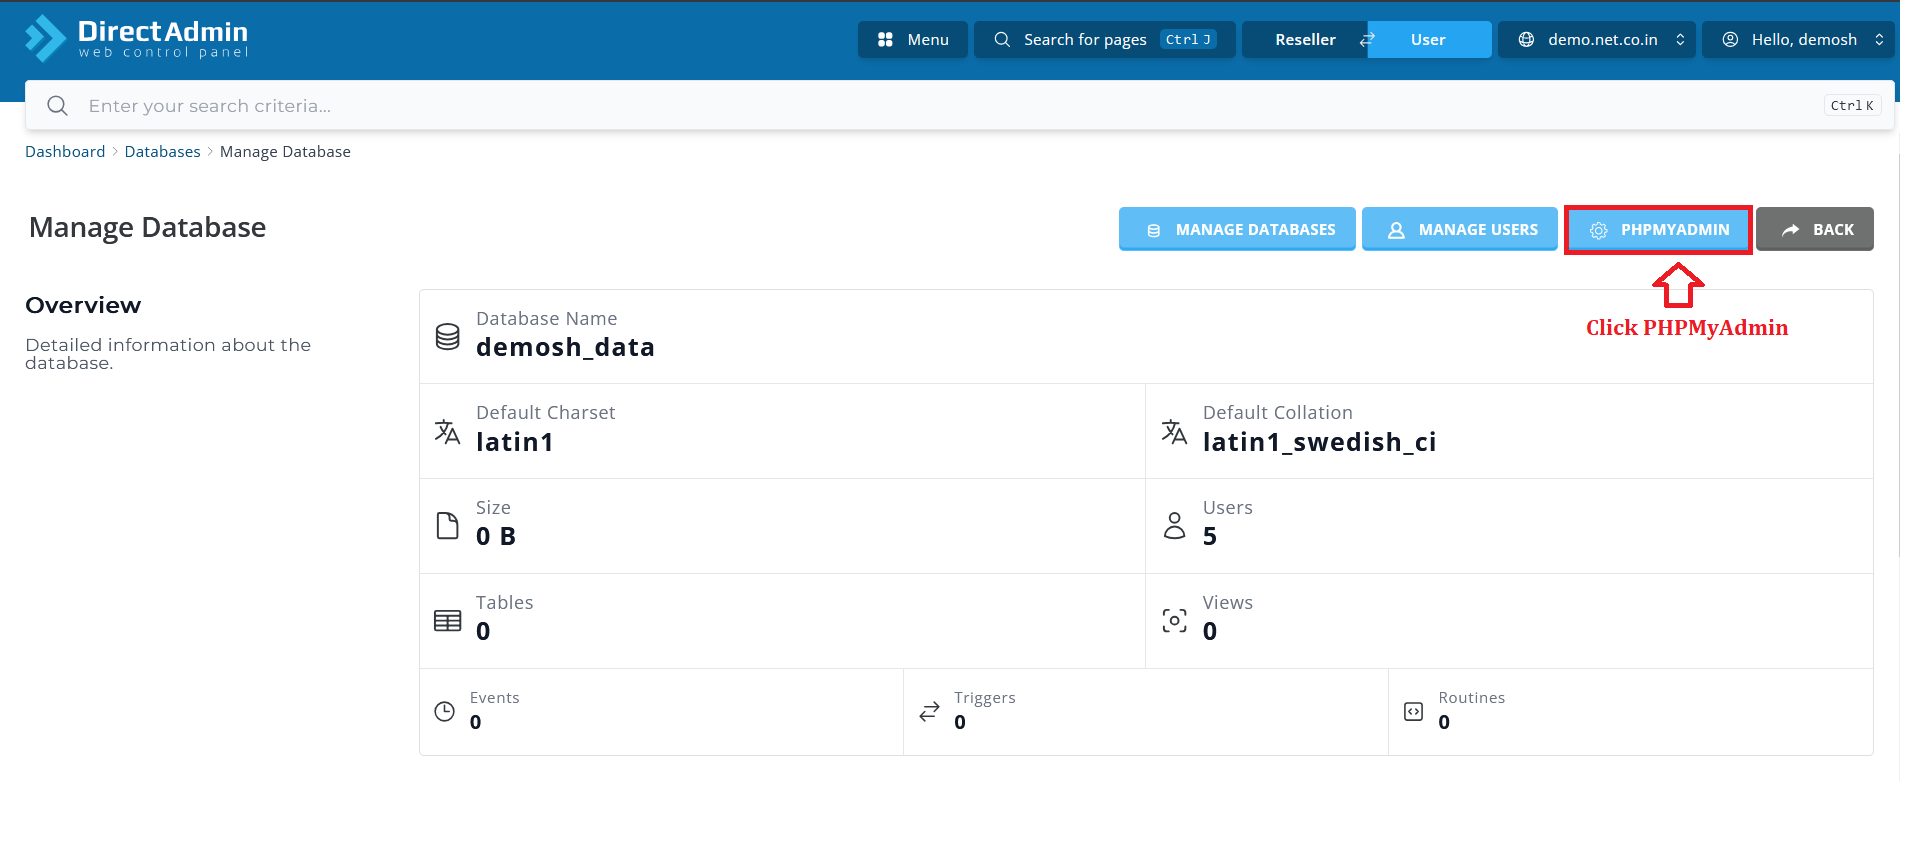Click the Default Charset label
The height and width of the screenshot is (844, 1911).
[x=545, y=413]
